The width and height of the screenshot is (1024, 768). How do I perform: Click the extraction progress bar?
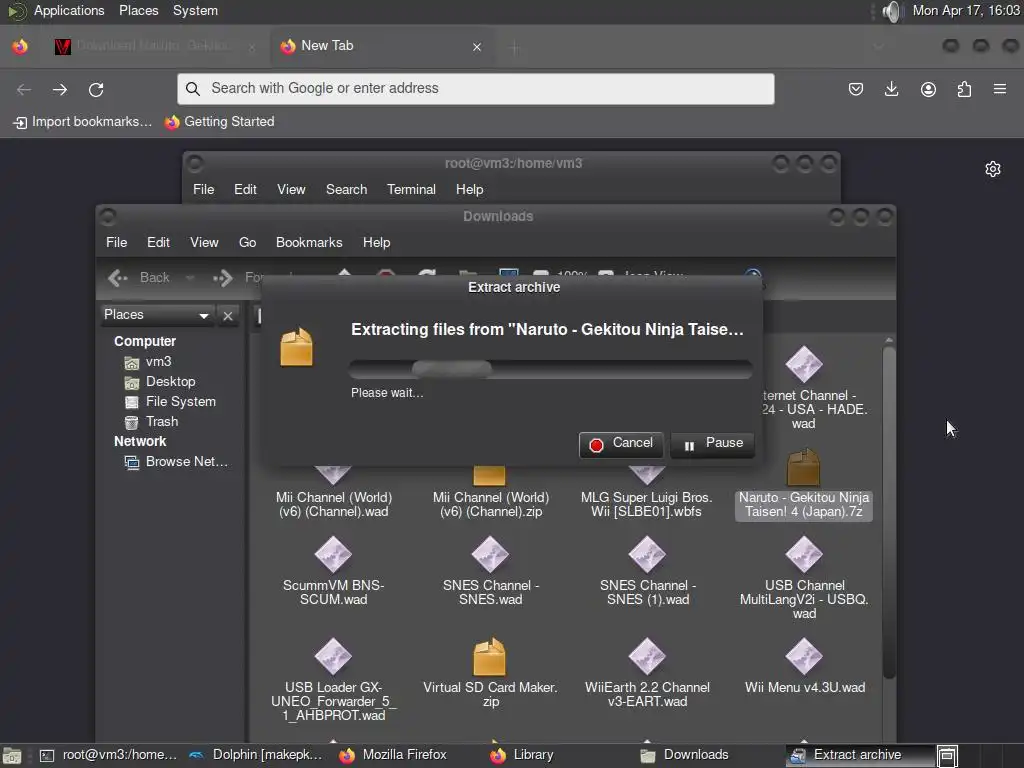[x=551, y=369]
